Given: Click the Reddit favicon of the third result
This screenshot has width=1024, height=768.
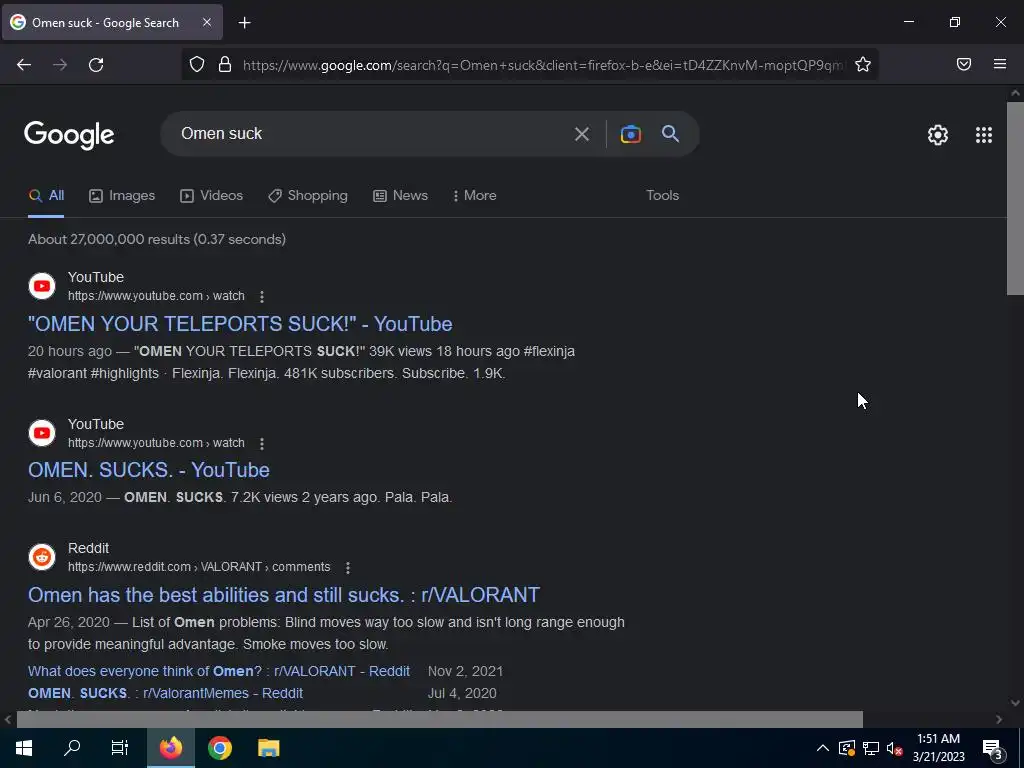Looking at the screenshot, I should 42,557.
